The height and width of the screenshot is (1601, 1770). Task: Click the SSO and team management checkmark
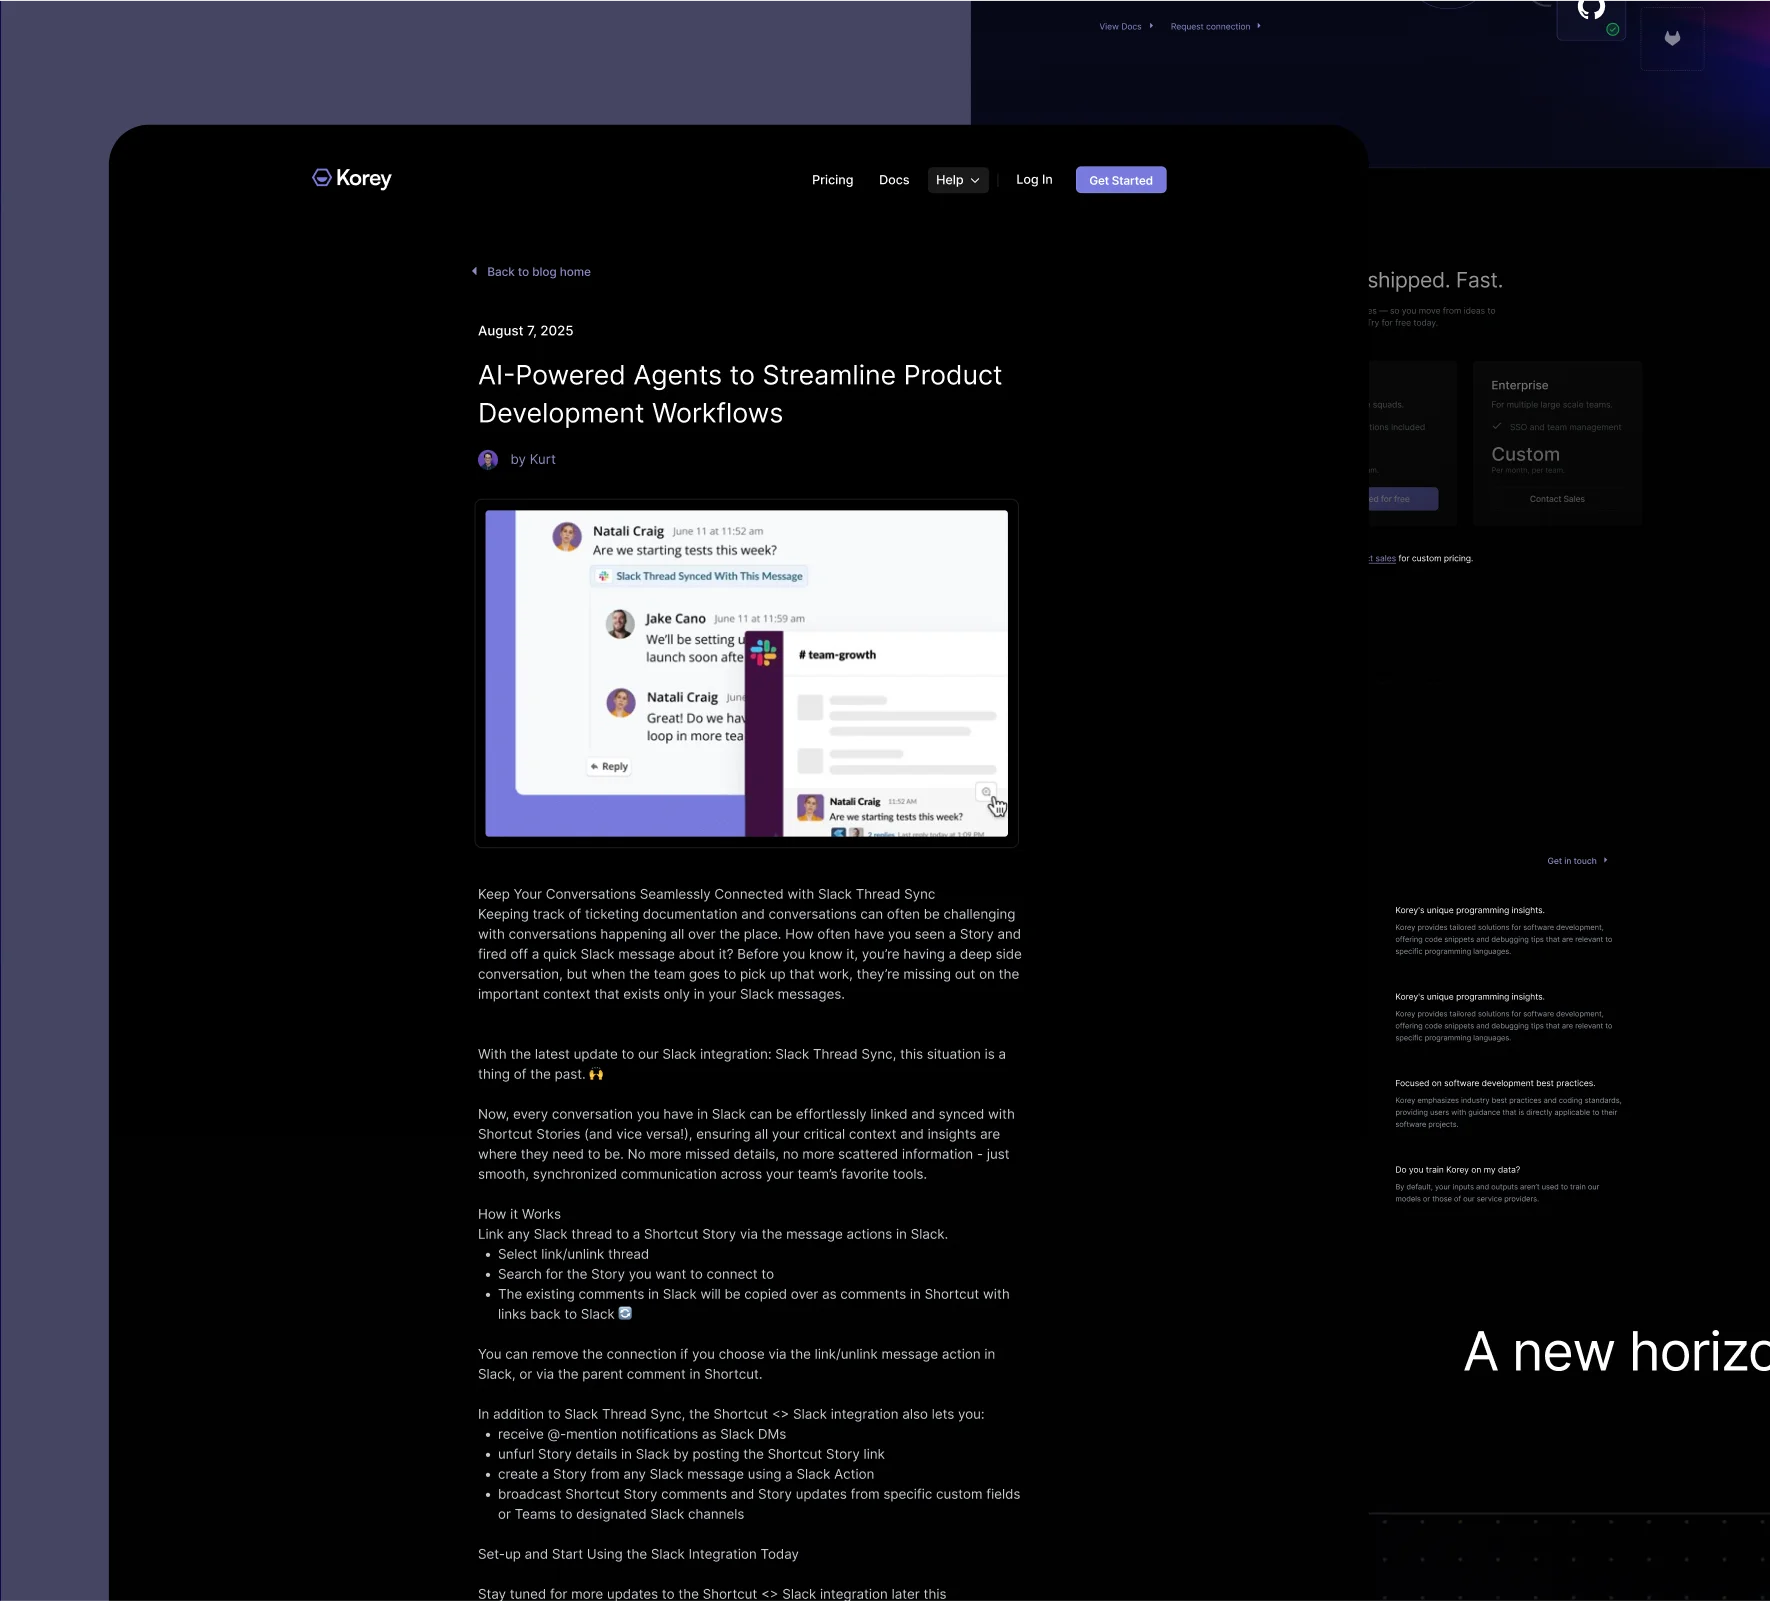pos(1497,426)
